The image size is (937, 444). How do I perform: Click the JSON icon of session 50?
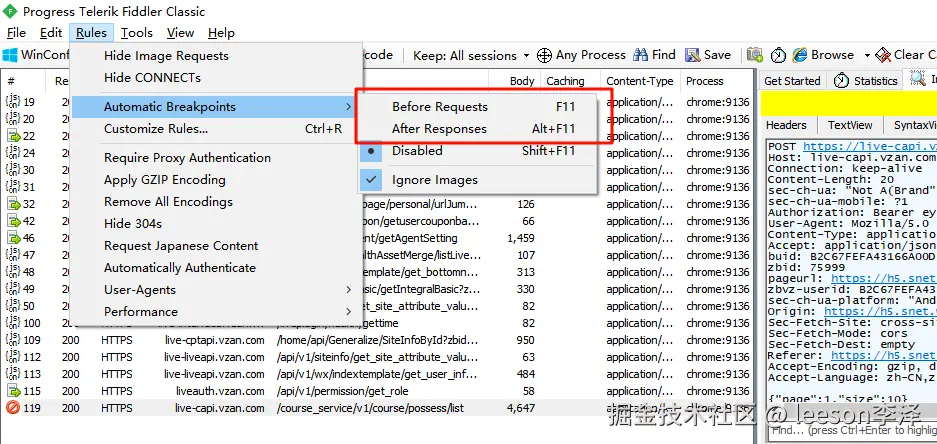(13, 306)
